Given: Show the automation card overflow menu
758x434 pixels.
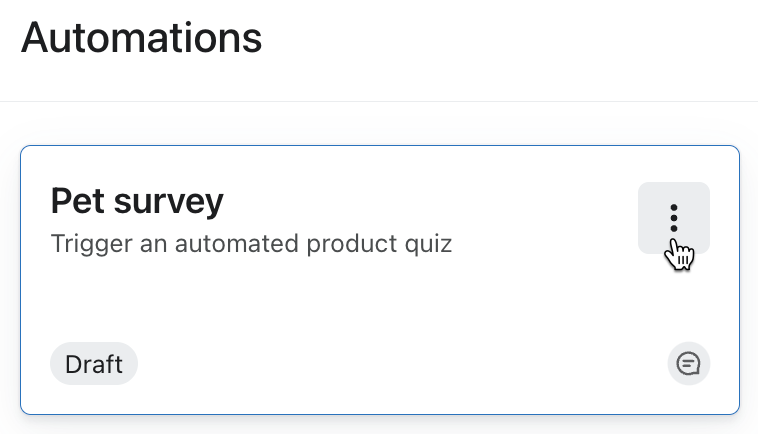Looking at the screenshot, I should coord(674,218).
